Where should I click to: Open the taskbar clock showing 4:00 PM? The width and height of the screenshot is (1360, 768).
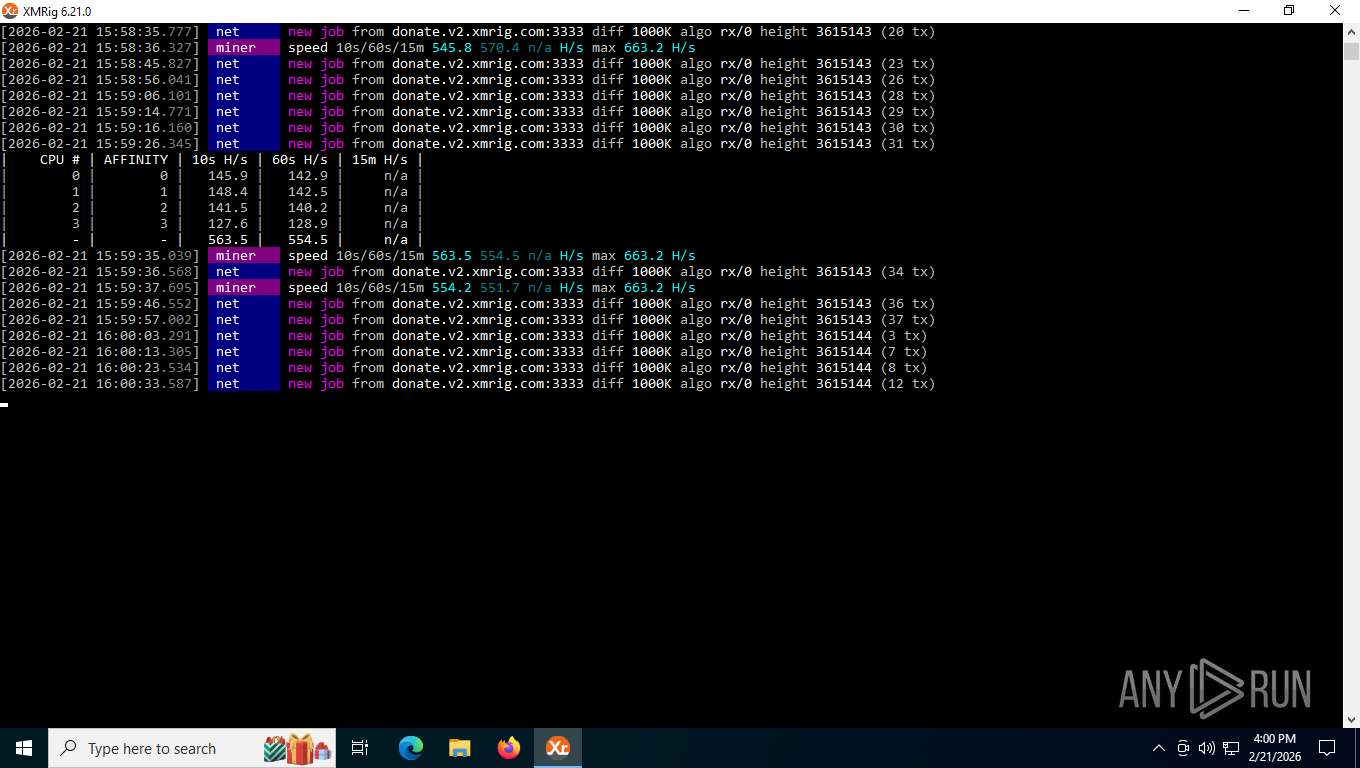[x=1274, y=748]
